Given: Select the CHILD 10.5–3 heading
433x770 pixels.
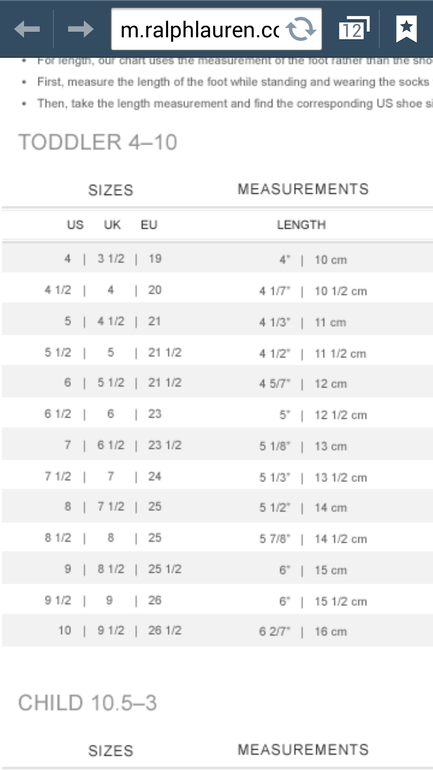Looking at the screenshot, I should point(87,703).
